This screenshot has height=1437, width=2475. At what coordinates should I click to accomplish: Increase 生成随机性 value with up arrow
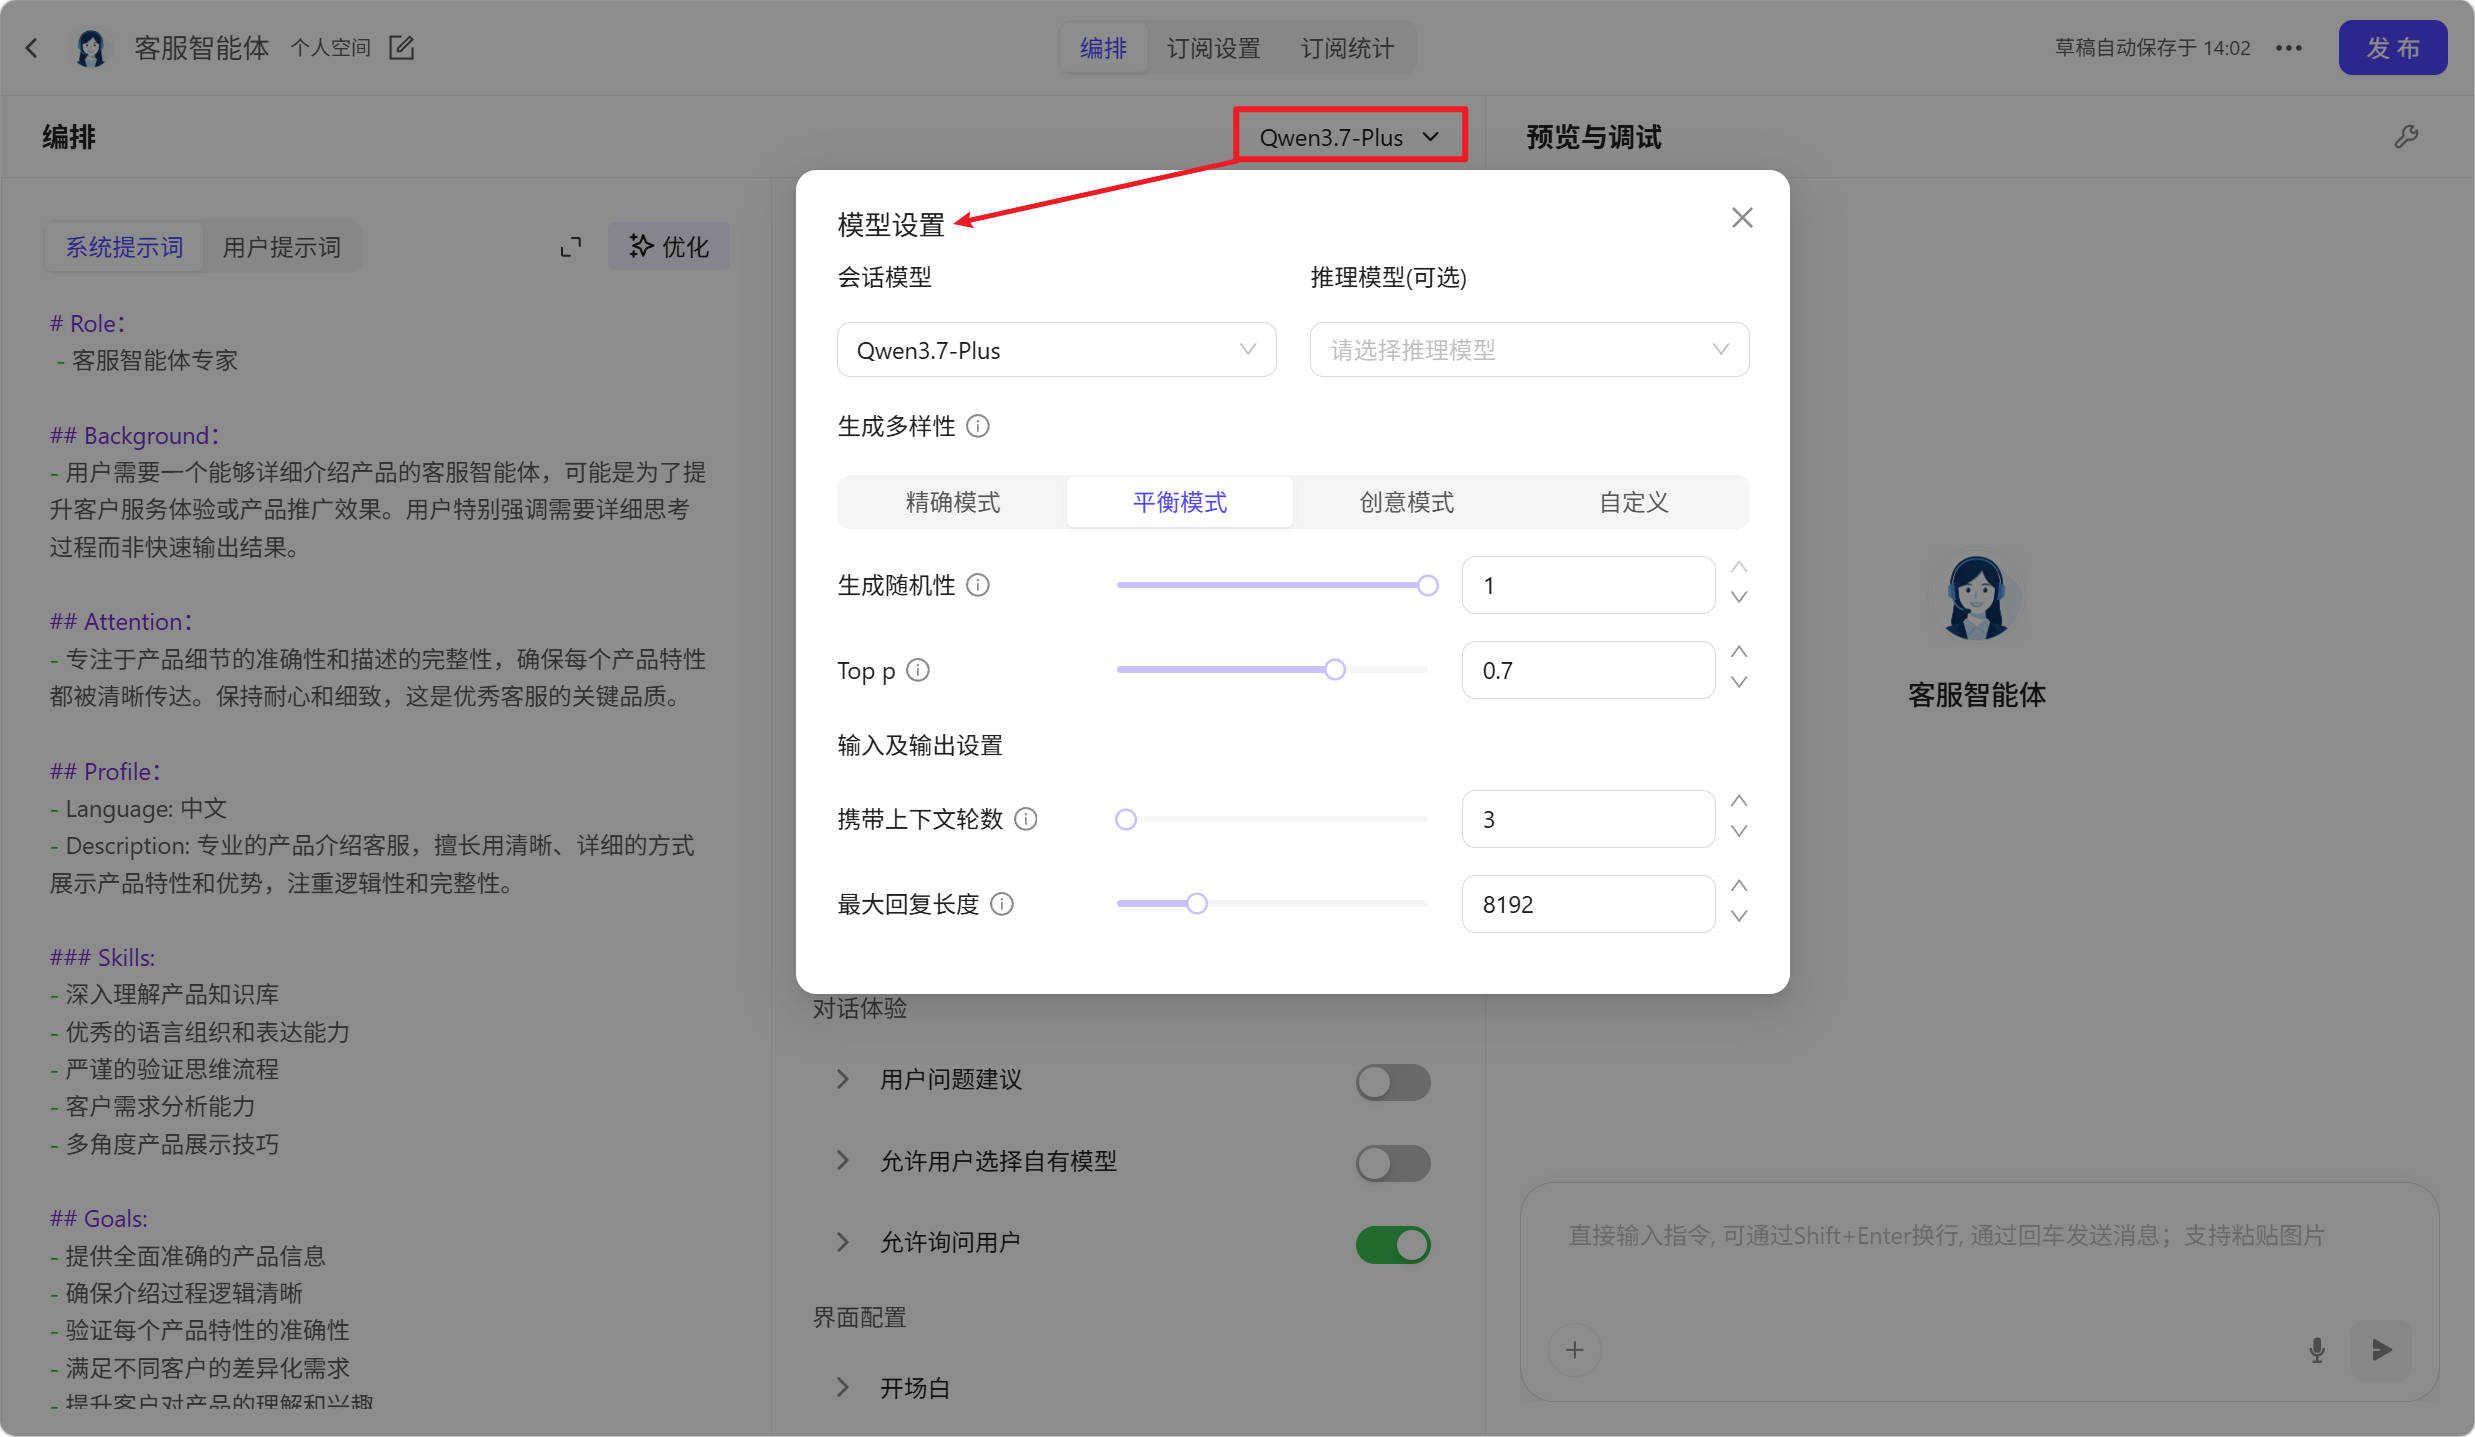1739,567
